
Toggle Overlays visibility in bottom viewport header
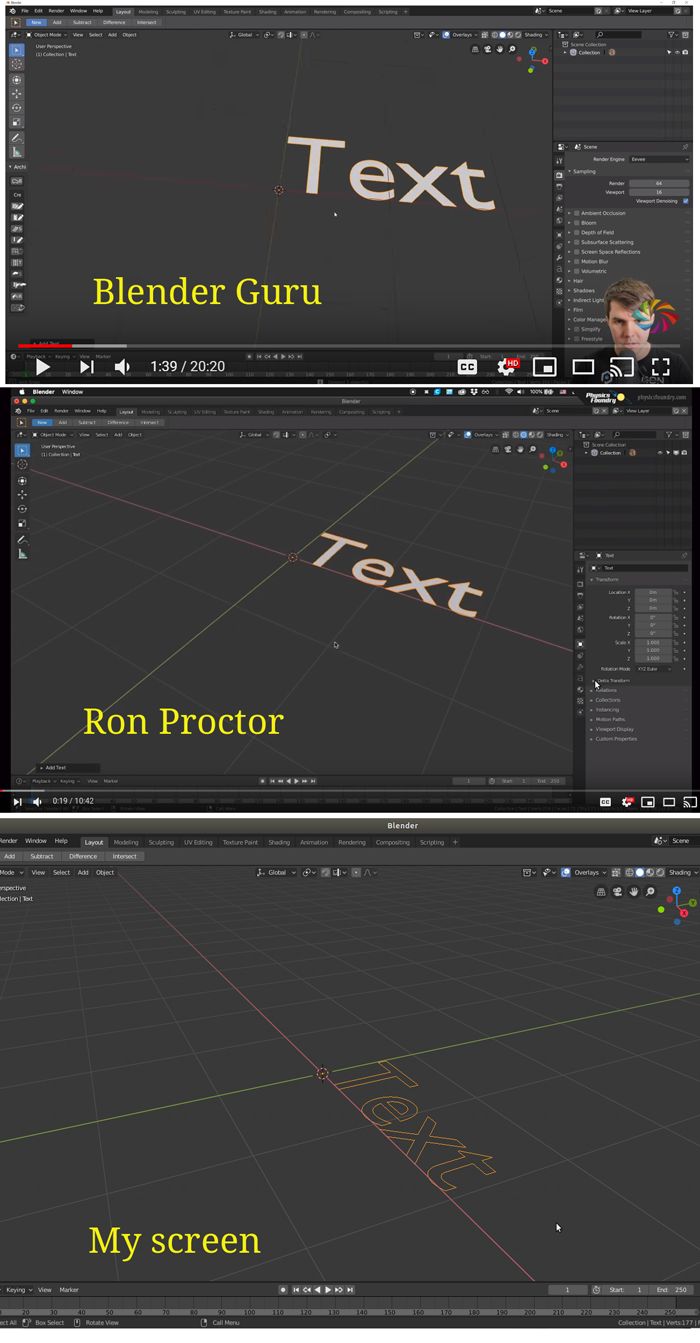pos(567,872)
